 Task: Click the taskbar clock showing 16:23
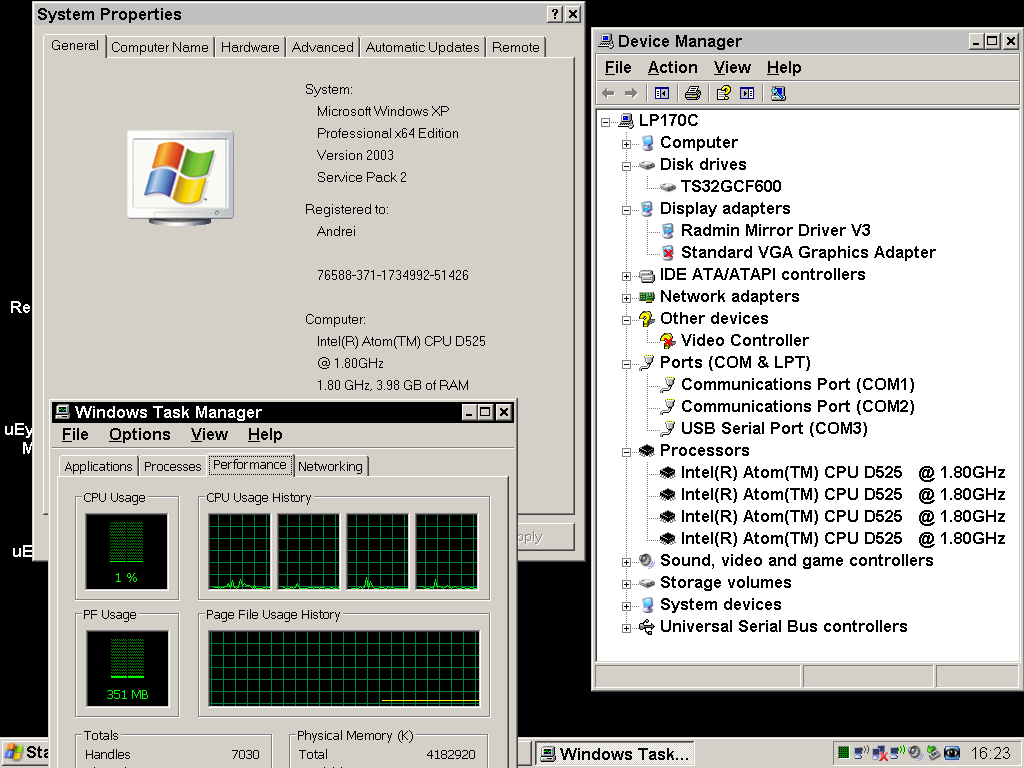tap(990, 753)
